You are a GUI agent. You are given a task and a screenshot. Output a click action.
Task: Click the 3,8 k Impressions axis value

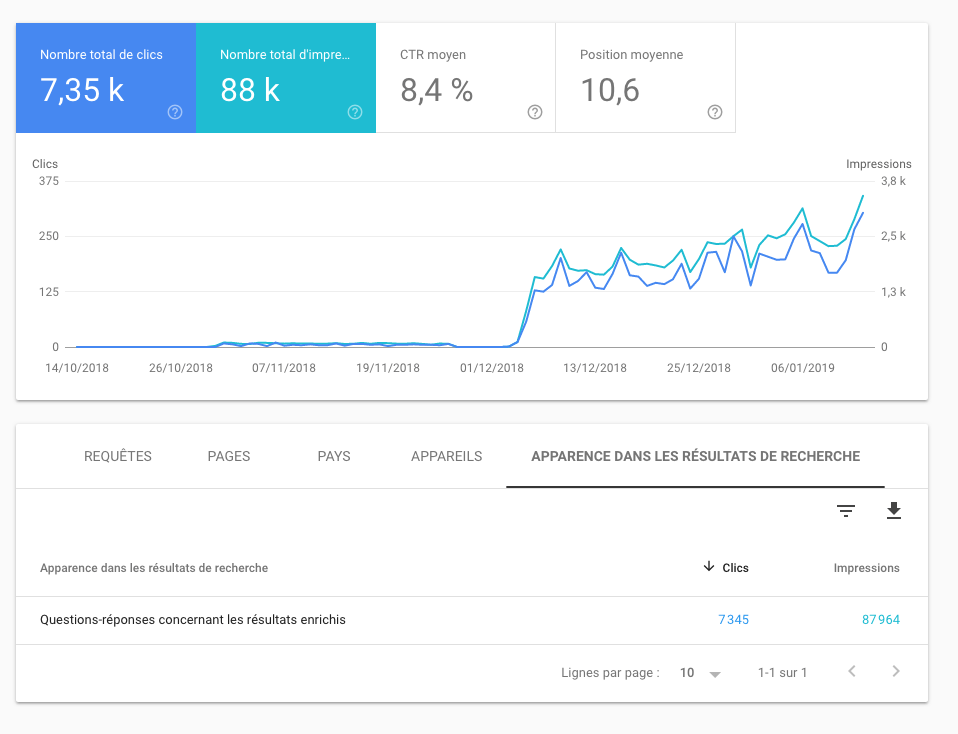coord(893,181)
